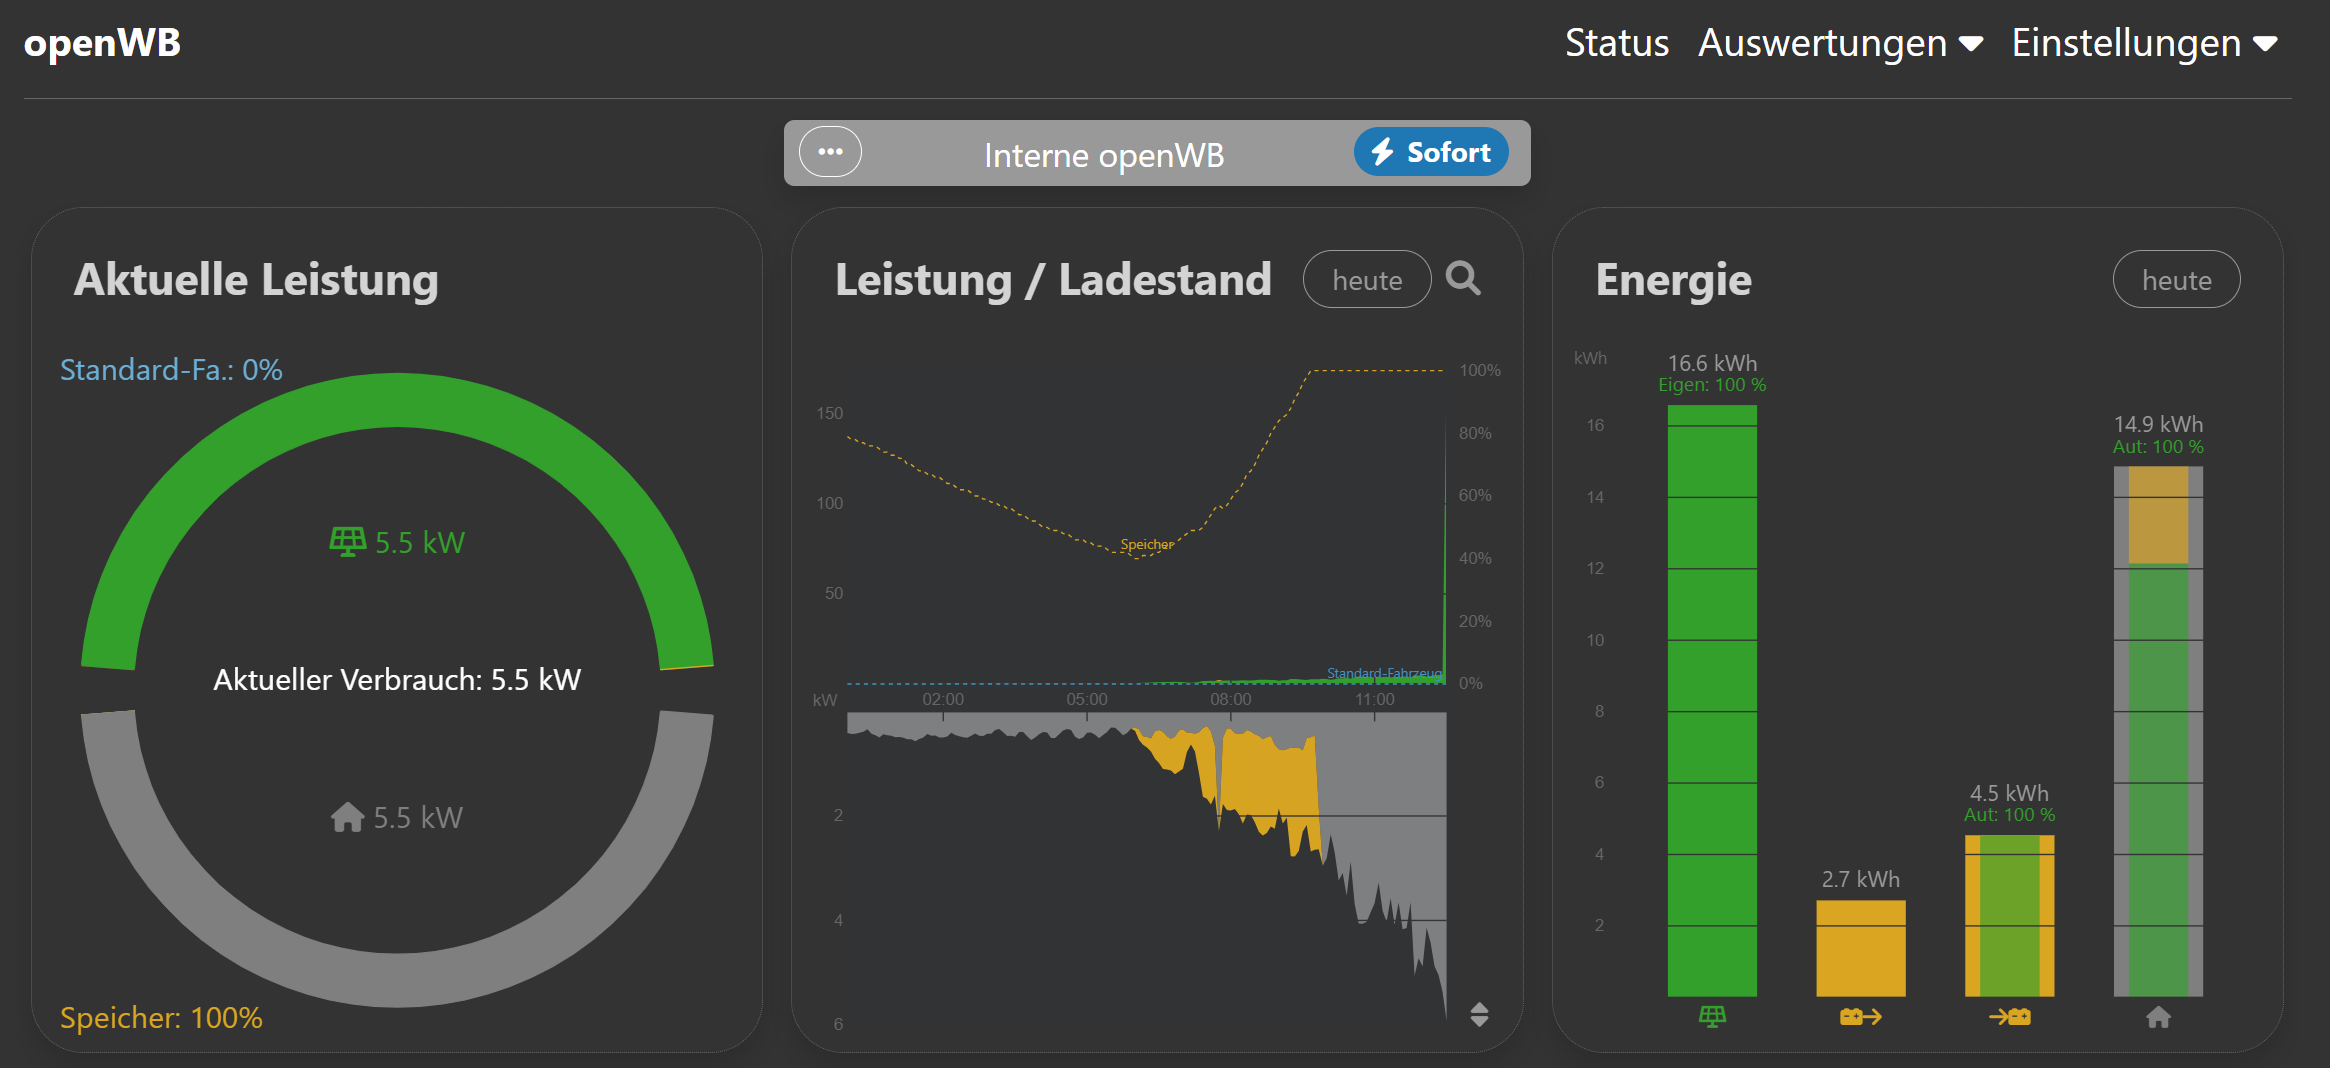Click the solar panel icon beside 5.5 kW
The width and height of the screenshot is (2330, 1068).
[347, 542]
